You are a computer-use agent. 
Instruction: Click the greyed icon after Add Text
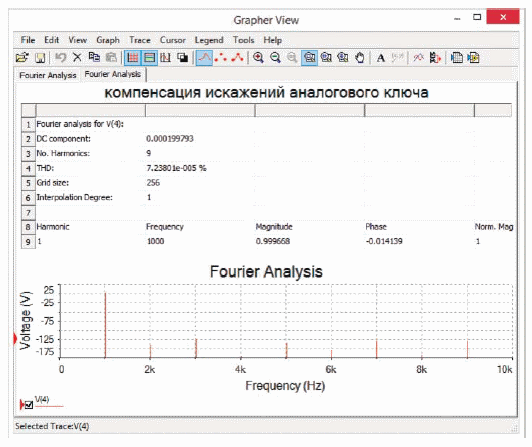coord(397,57)
